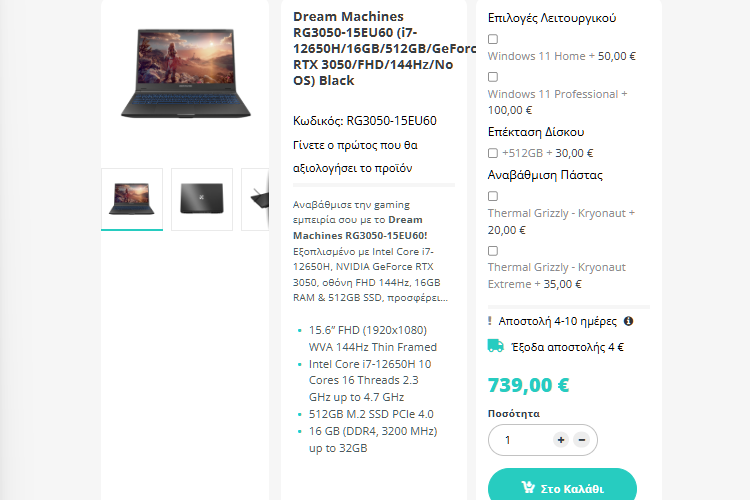Click the cart icon in Στο Καλάθι button
This screenshot has width=750, height=500.
click(528, 488)
